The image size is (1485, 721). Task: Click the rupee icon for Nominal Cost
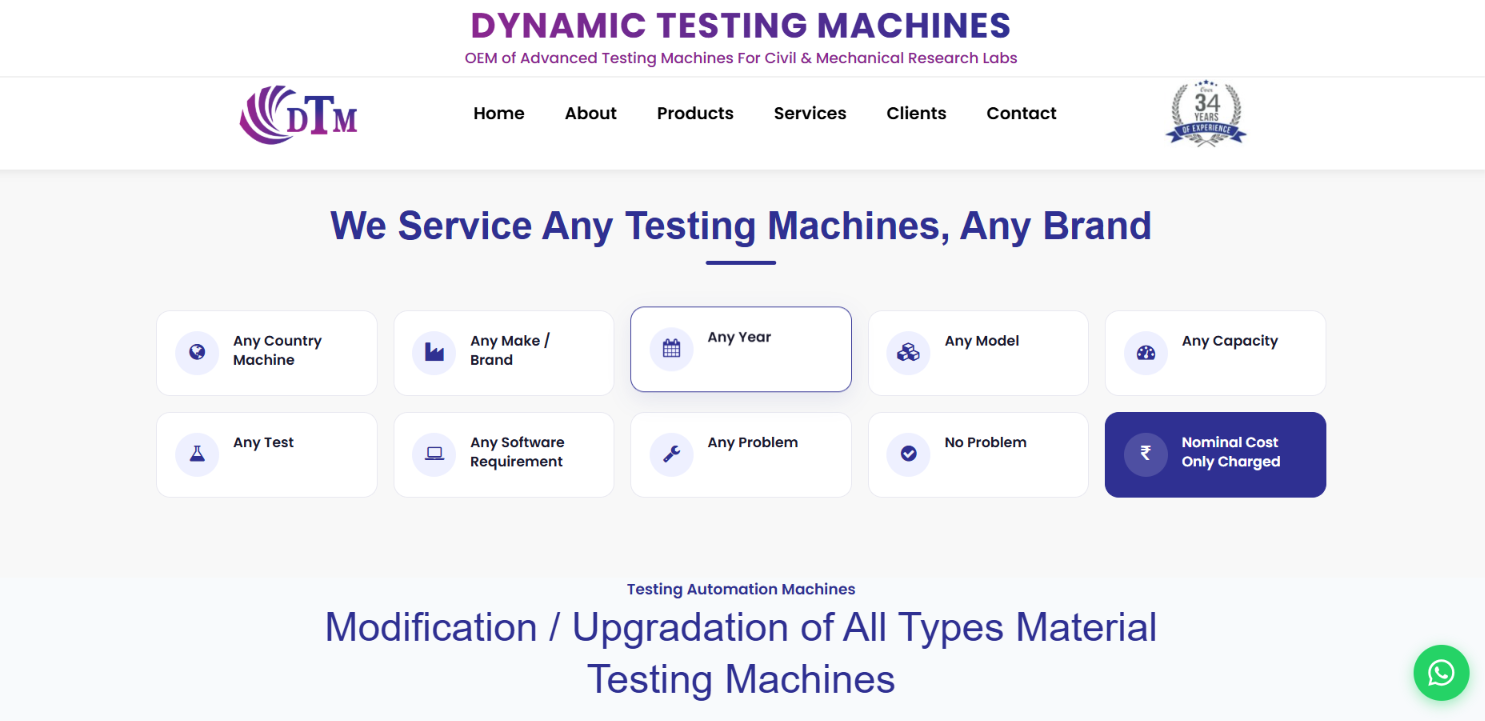coord(1146,454)
